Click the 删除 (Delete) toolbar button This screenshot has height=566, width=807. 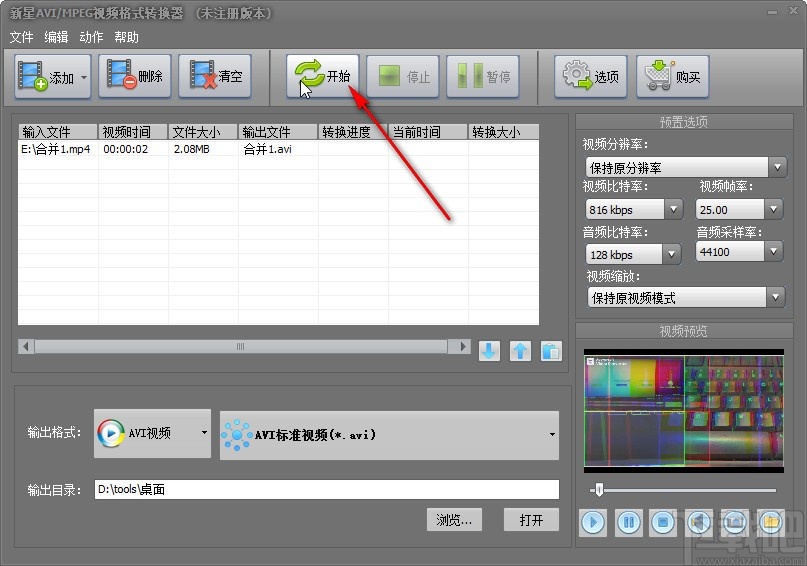135,76
